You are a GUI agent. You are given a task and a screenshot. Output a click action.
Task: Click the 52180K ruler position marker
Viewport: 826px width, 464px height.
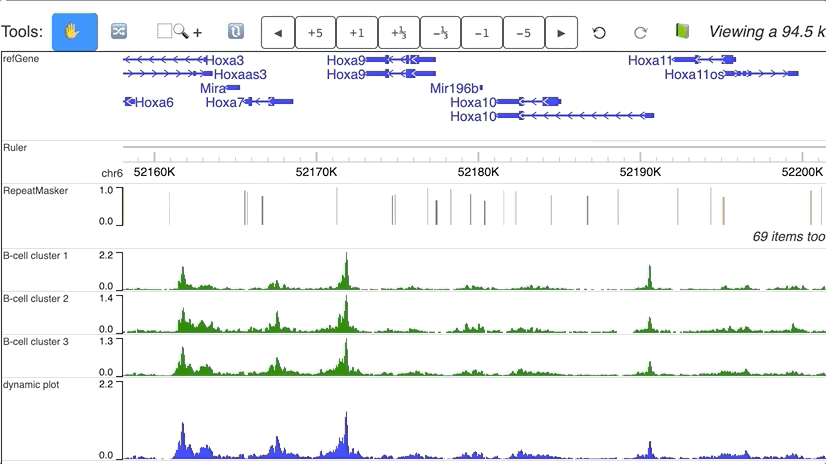478,172
